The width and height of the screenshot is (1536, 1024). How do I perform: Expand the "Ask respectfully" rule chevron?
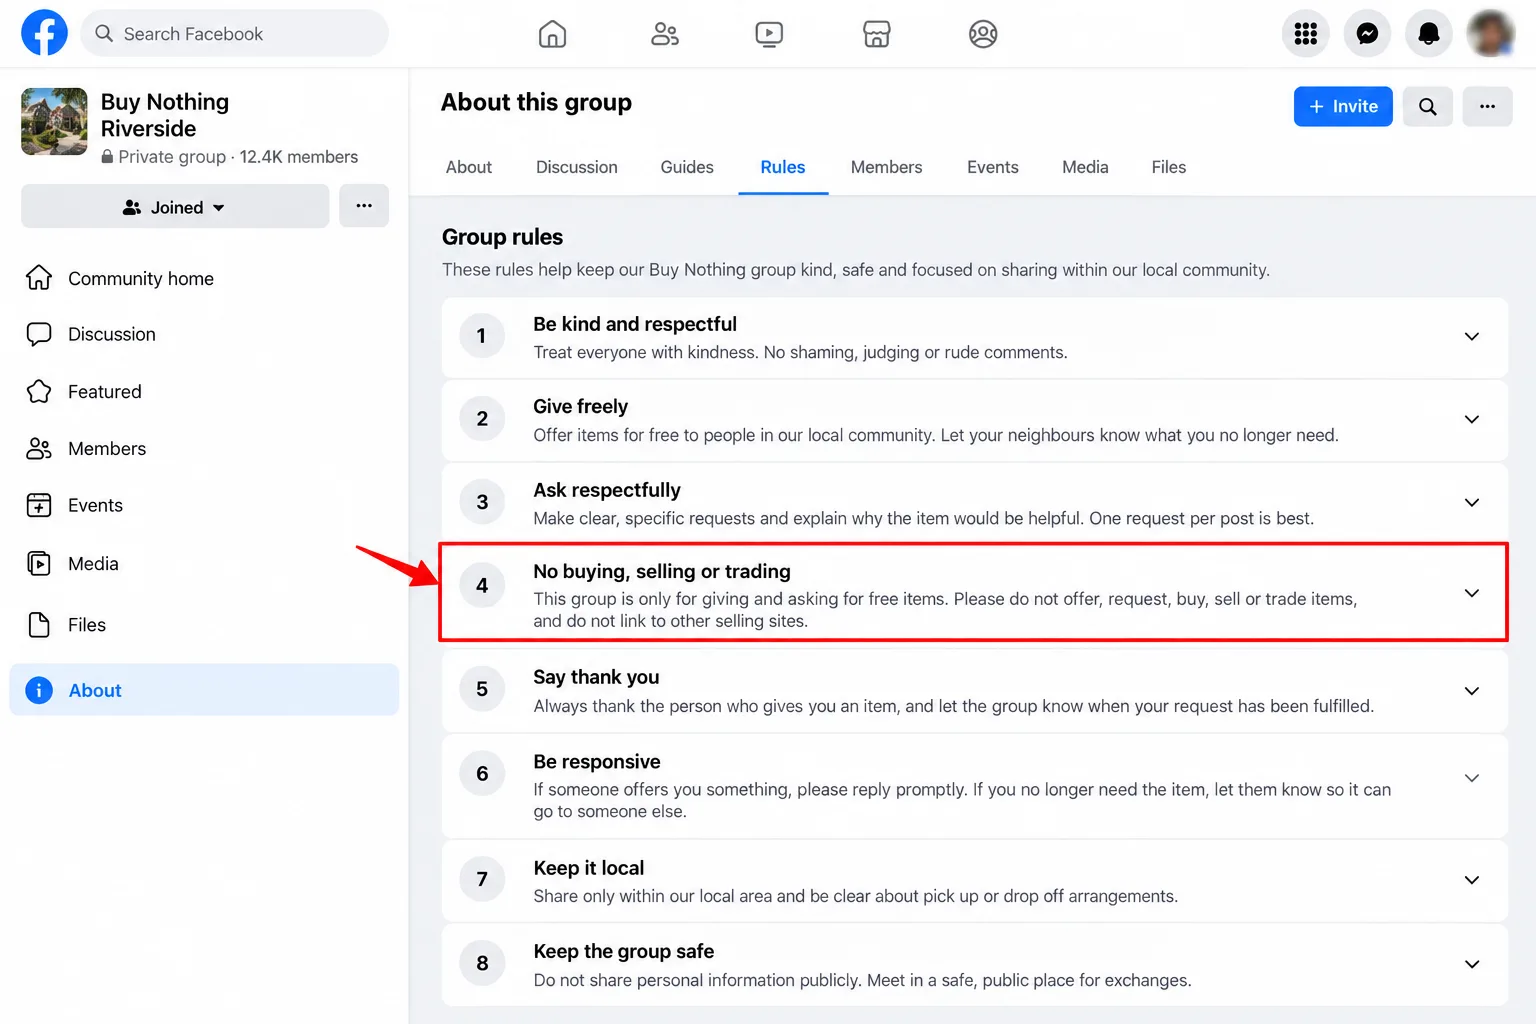coord(1471,502)
